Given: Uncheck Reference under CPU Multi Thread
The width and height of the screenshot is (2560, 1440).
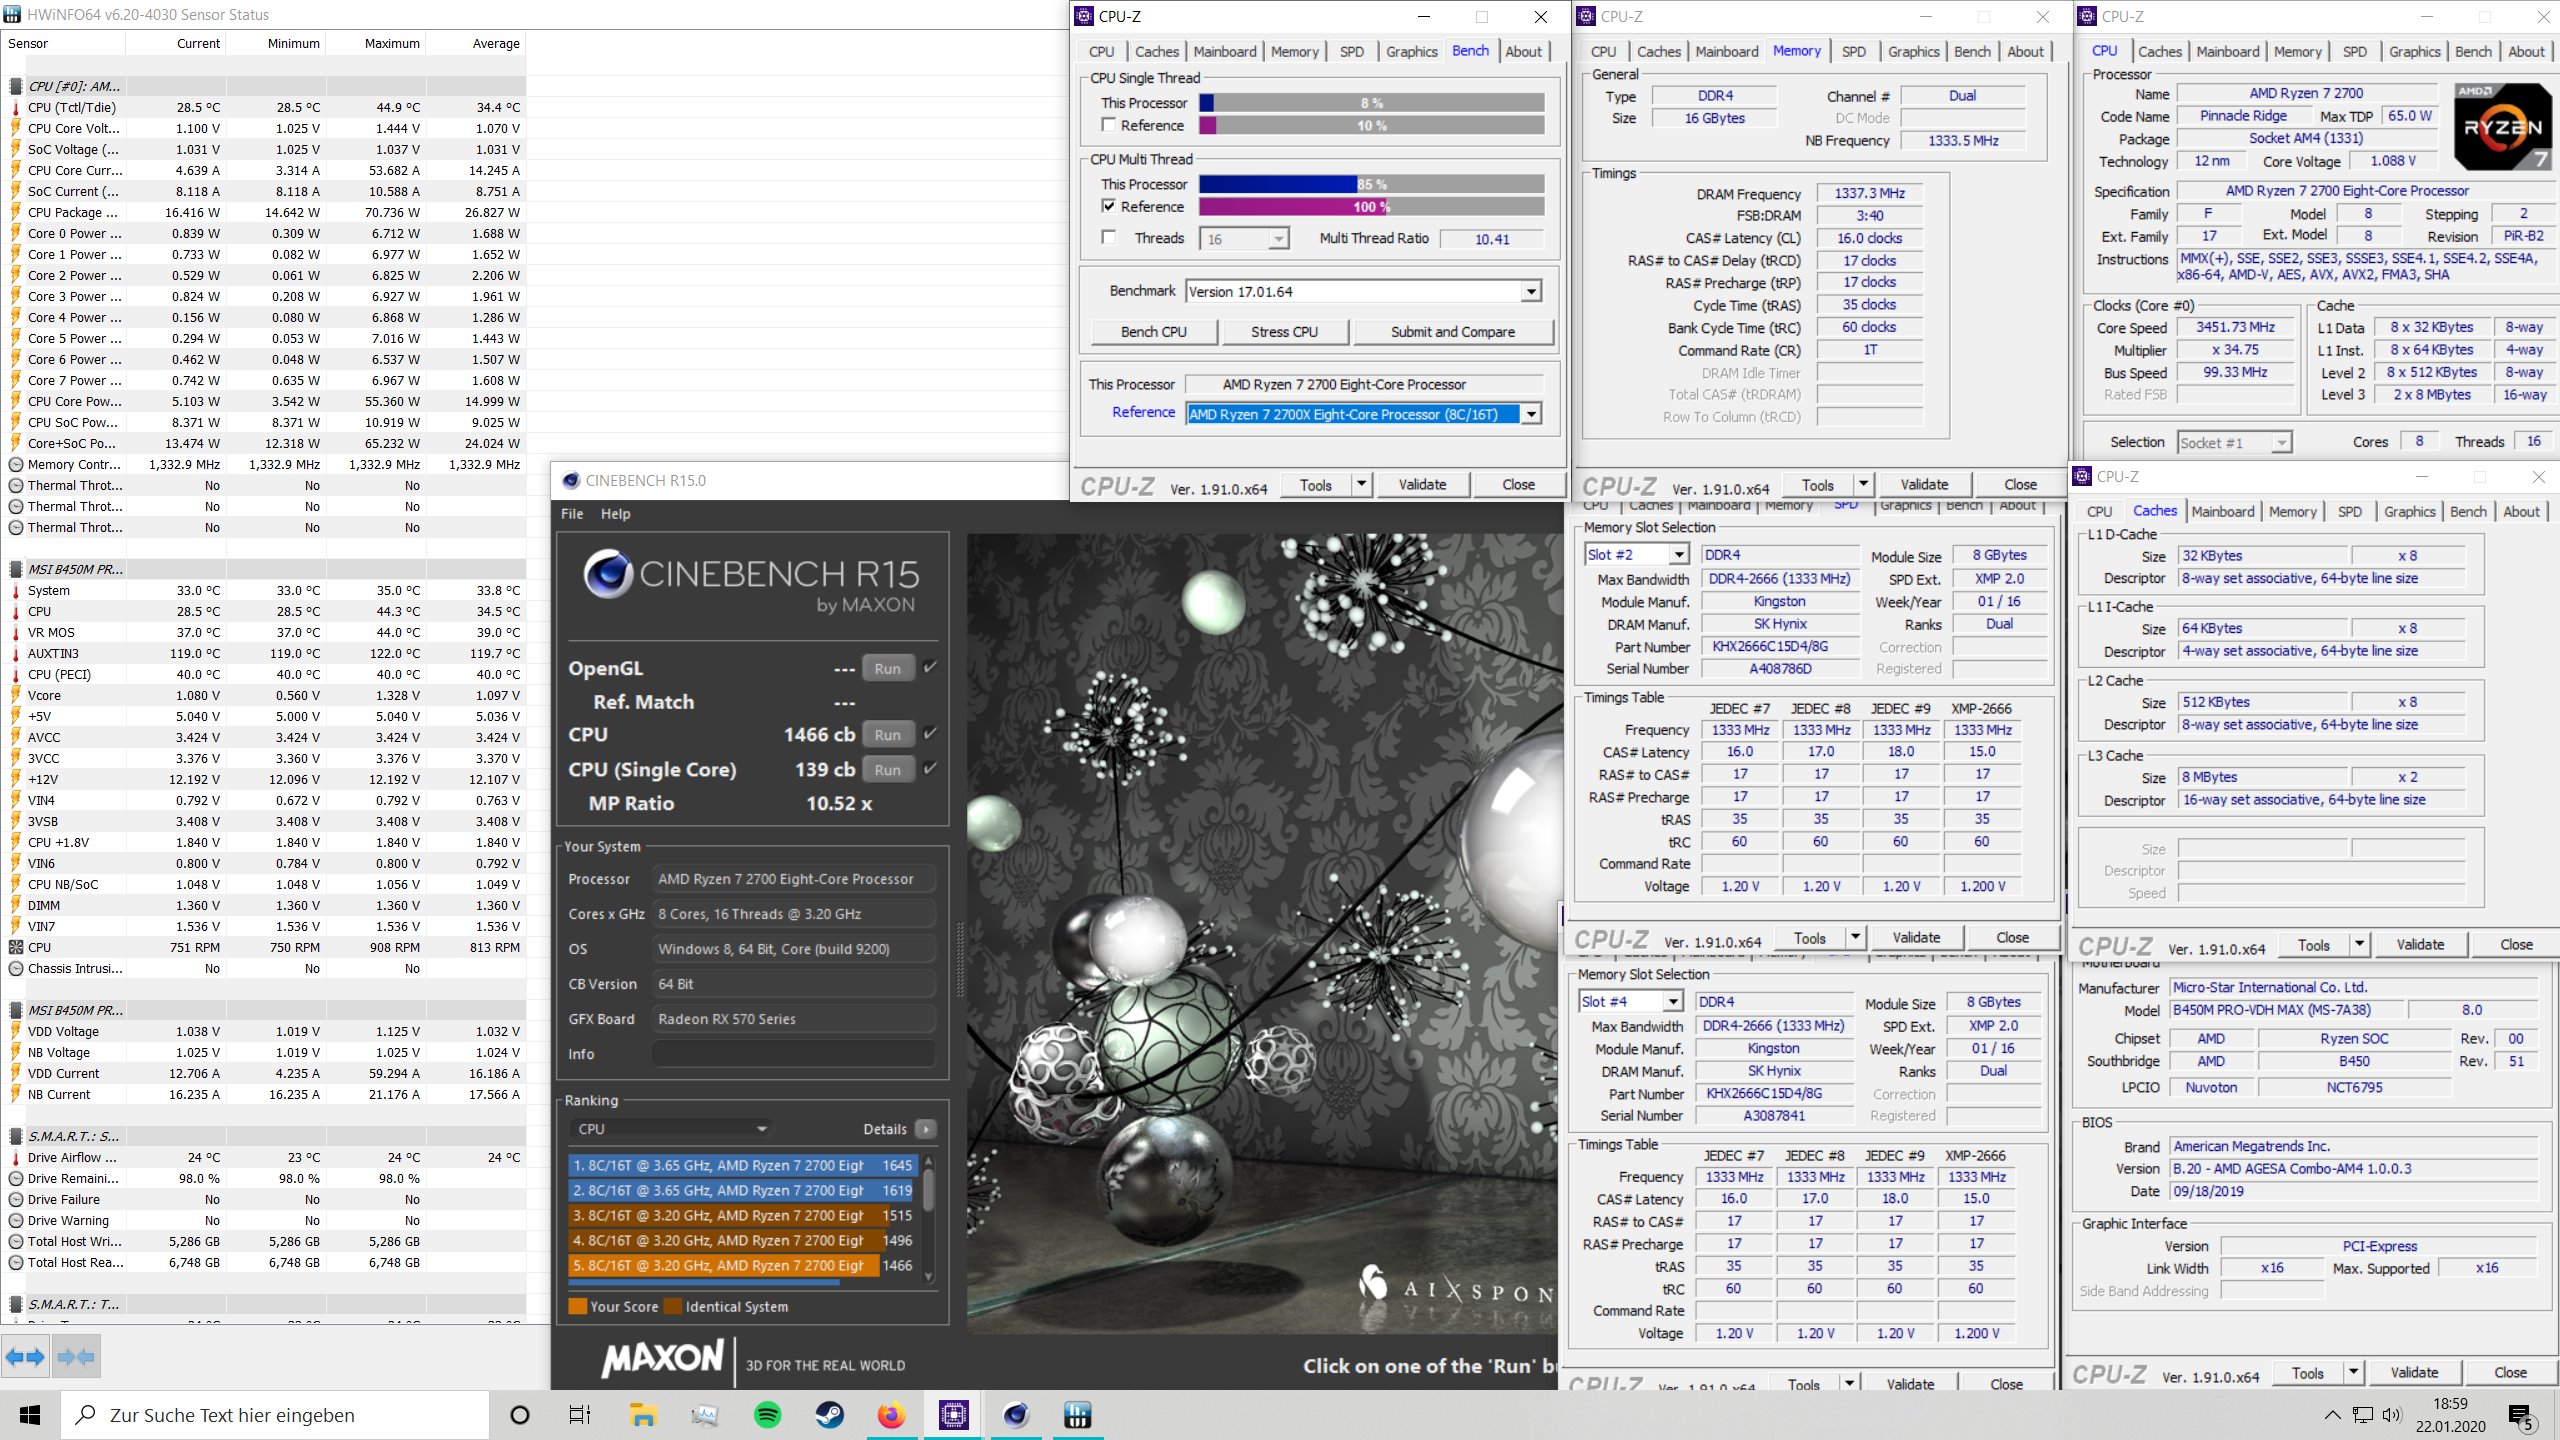Looking at the screenshot, I should [1108, 206].
